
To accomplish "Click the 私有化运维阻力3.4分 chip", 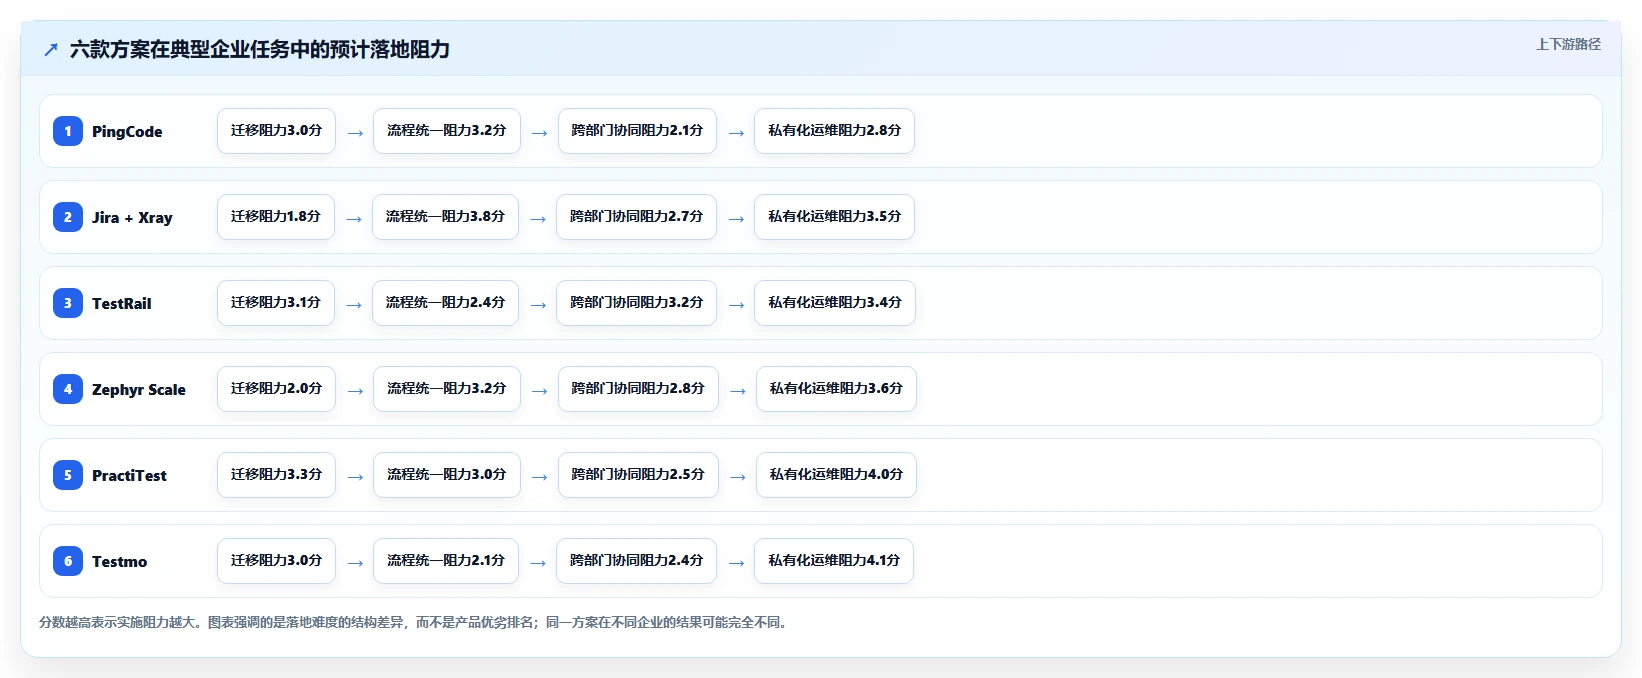I will point(835,303).
